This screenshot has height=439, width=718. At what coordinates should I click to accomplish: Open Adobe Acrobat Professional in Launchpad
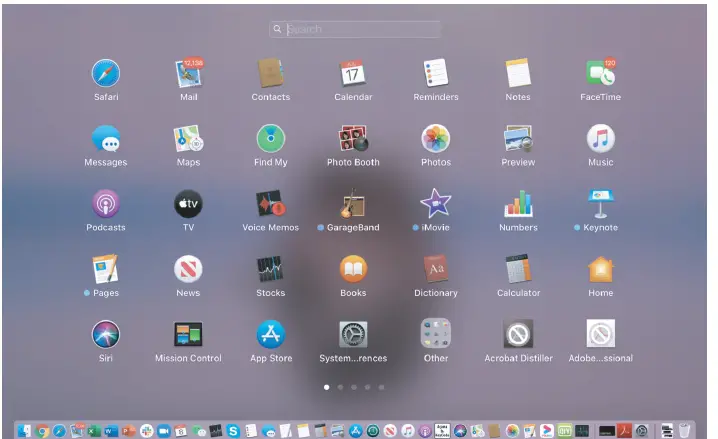[600, 334]
